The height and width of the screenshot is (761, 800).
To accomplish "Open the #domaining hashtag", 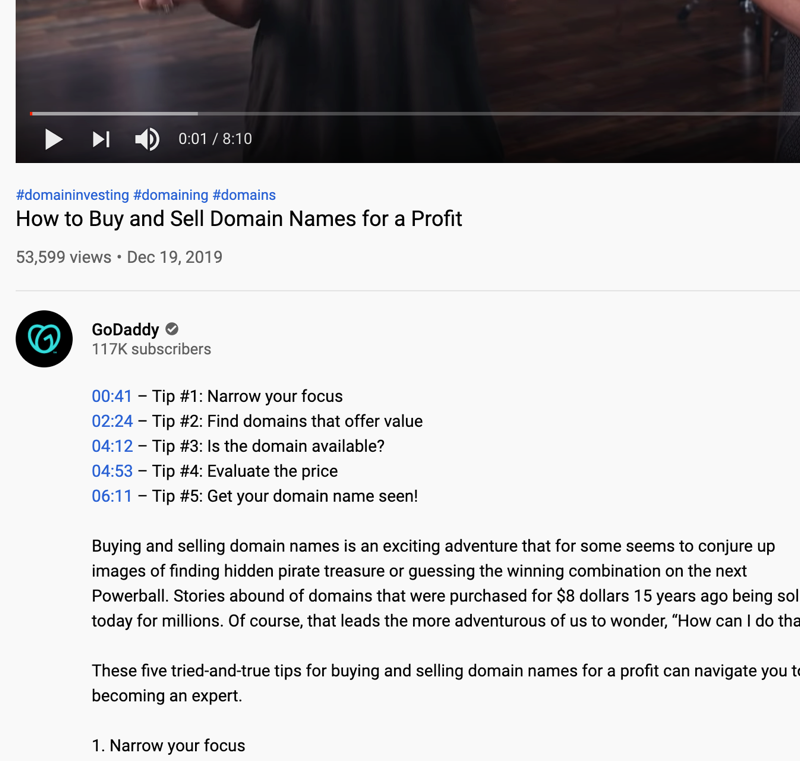I will 171,195.
